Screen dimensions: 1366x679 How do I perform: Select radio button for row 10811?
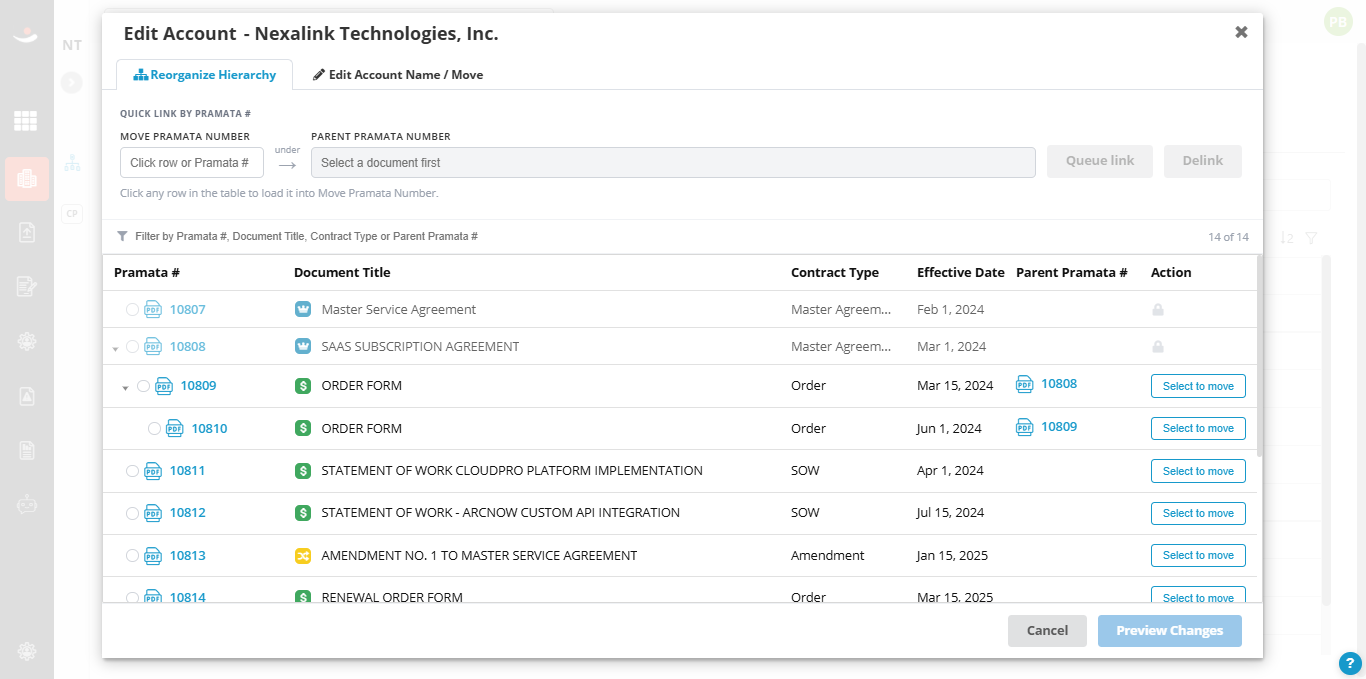coord(133,471)
